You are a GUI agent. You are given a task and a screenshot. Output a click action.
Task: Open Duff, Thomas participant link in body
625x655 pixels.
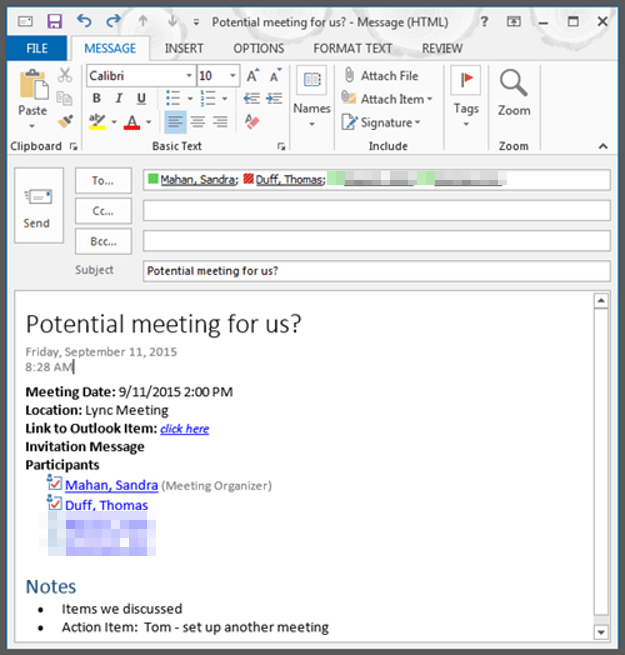(107, 505)
